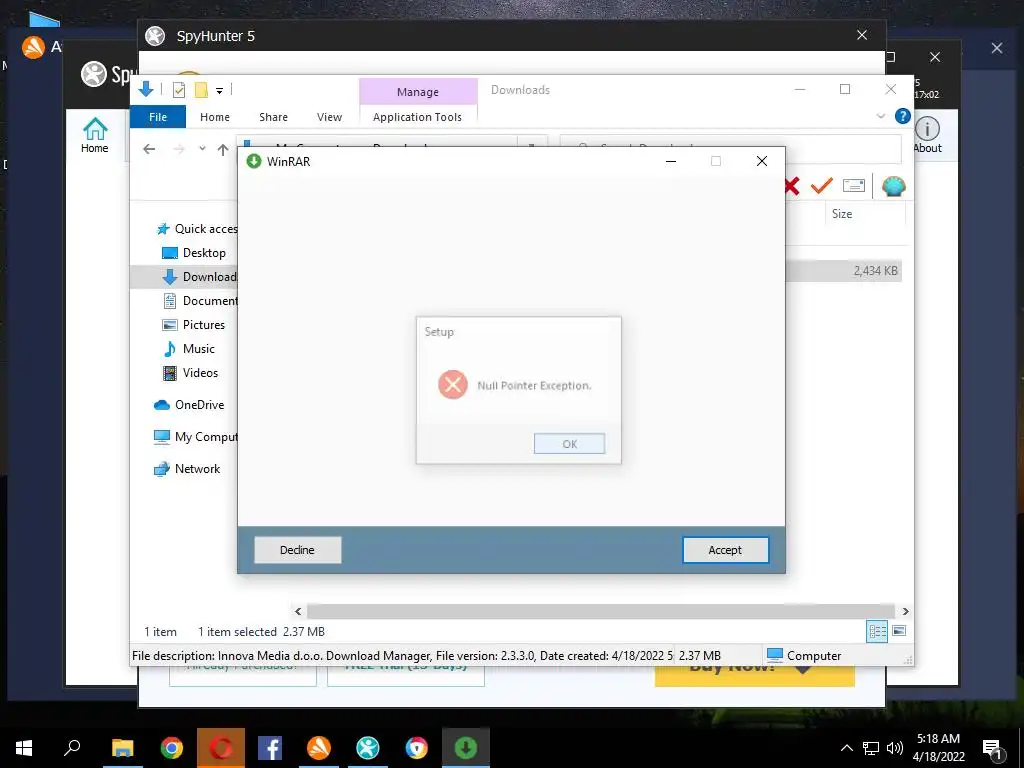This screenshot has height=768, width=1024.
Task: Select Videos in navigation pane
Action: [190, 373]
